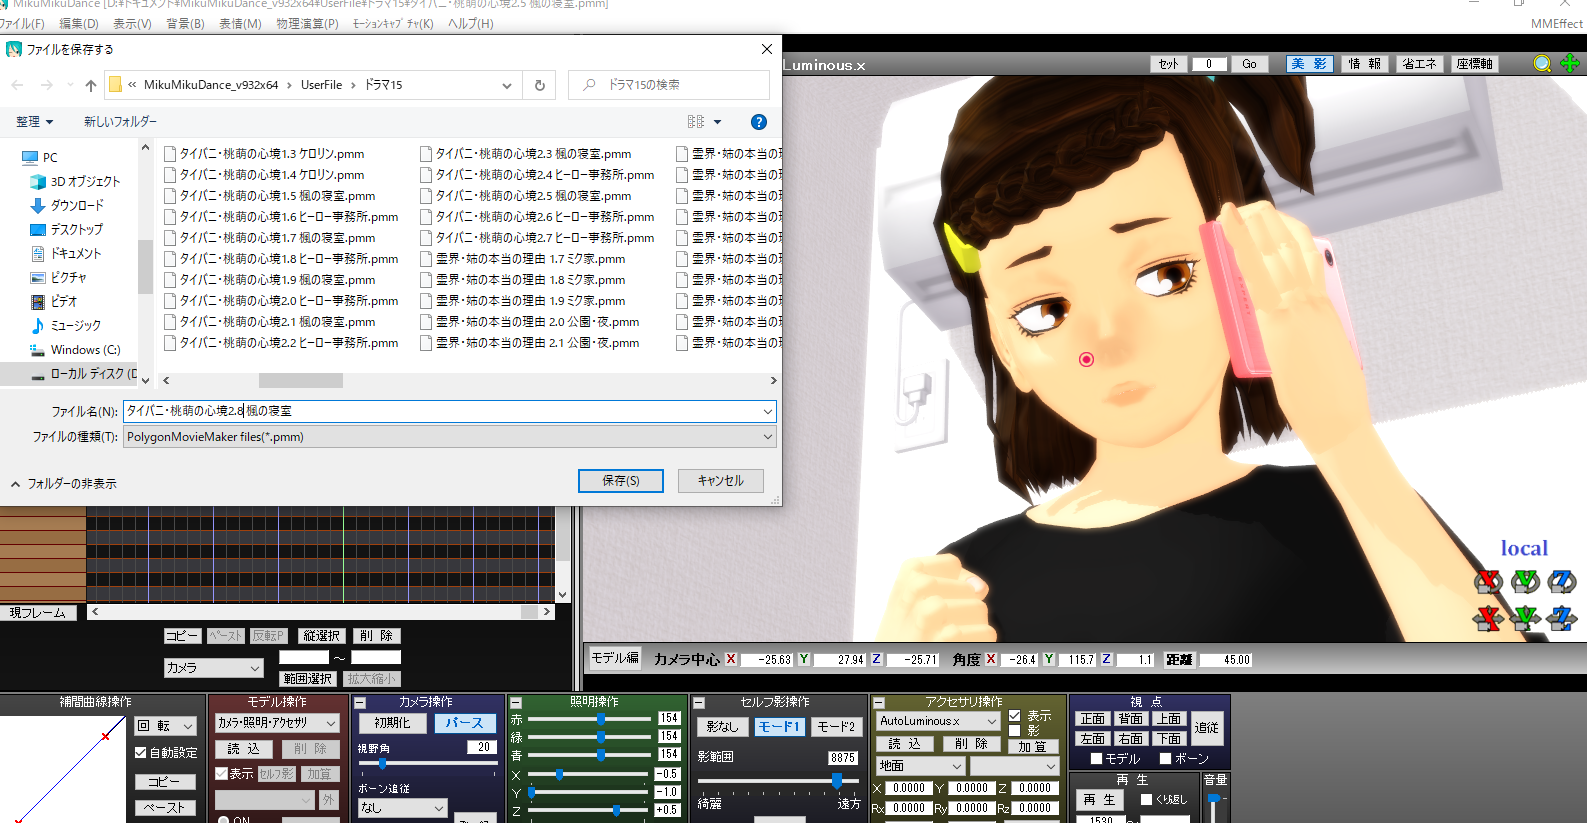Open the 回転 interpolation type dropdown
The image size is (1587, 823).
click(165, 726)
